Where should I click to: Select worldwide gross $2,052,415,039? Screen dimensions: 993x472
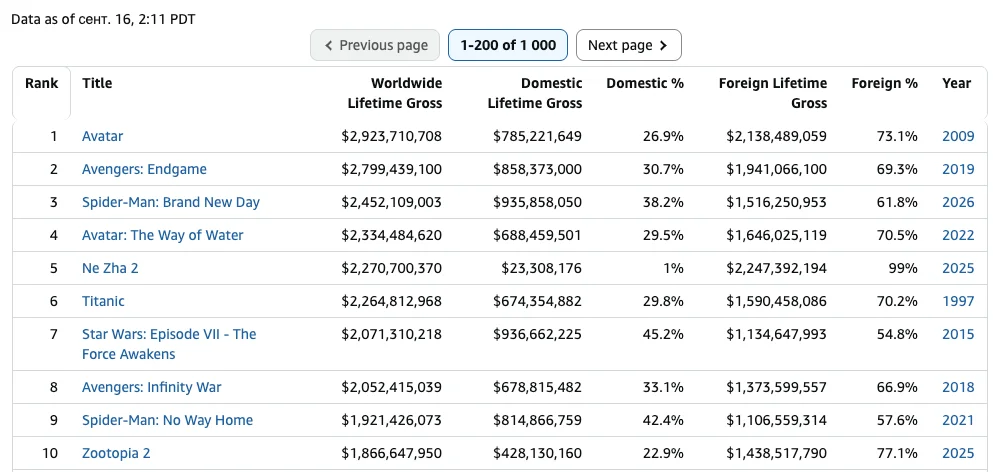pos(392,387)
